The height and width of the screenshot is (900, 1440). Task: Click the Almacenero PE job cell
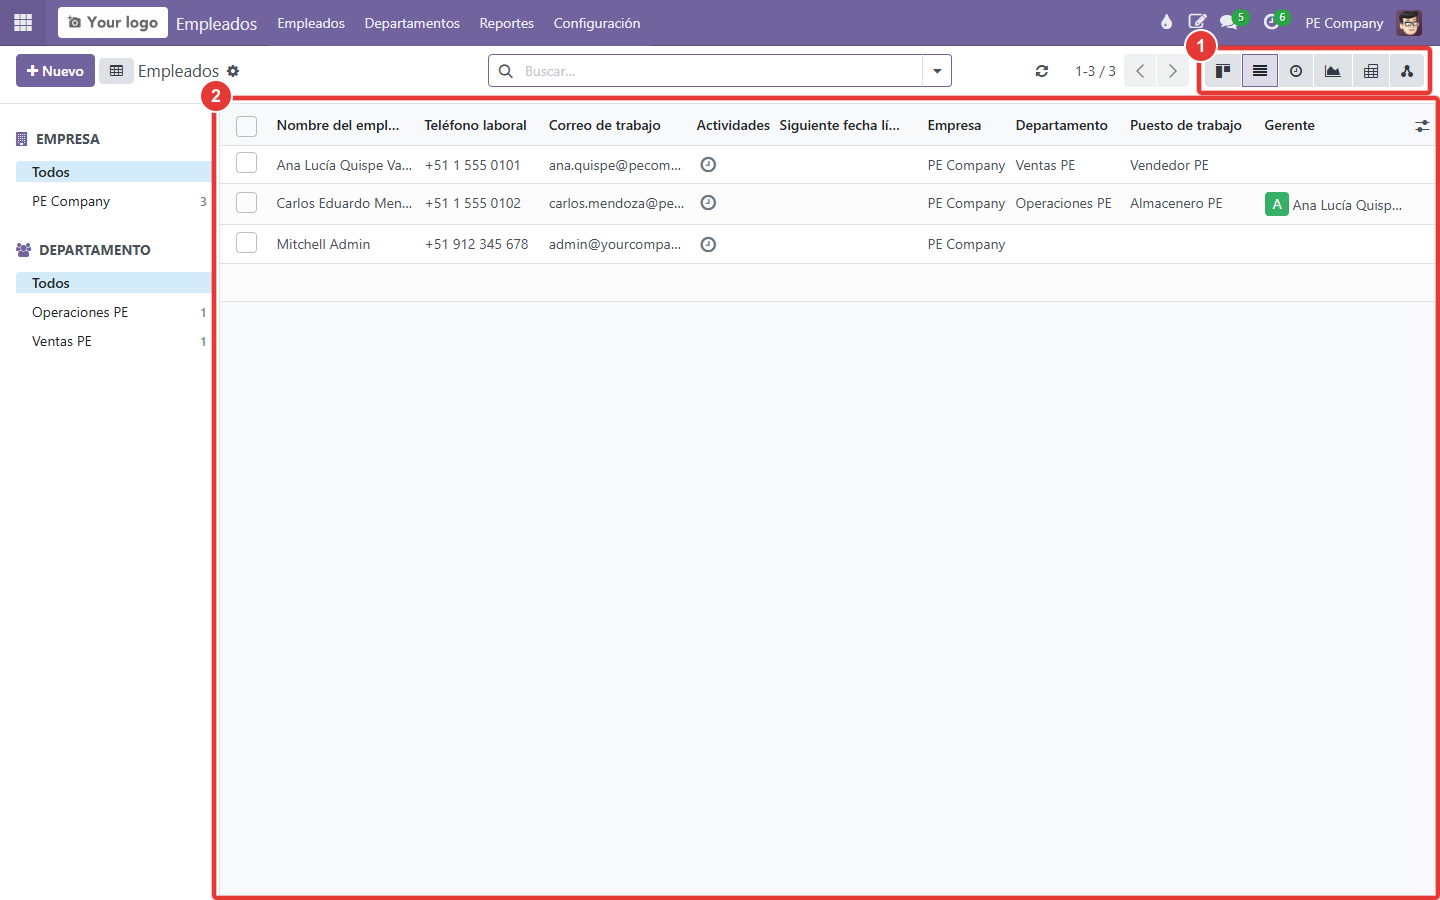(1176, 203)
